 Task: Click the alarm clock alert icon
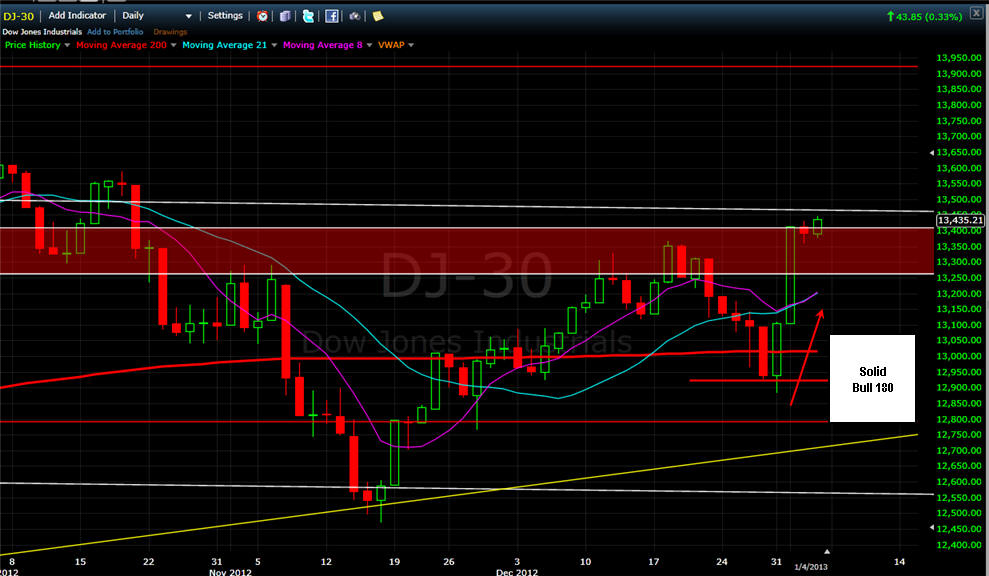(x=262, y=16)
